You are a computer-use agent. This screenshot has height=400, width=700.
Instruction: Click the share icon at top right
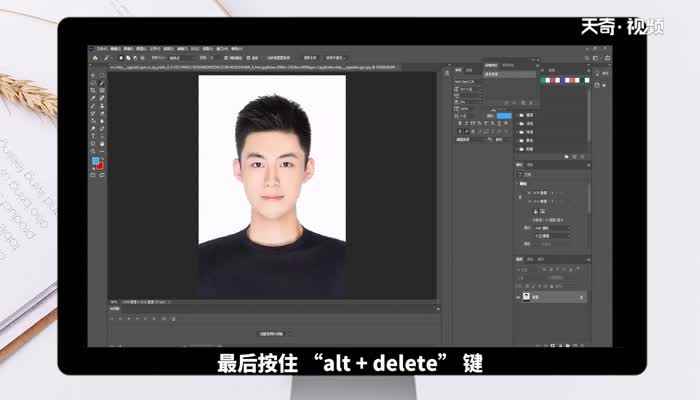[607, 58]
